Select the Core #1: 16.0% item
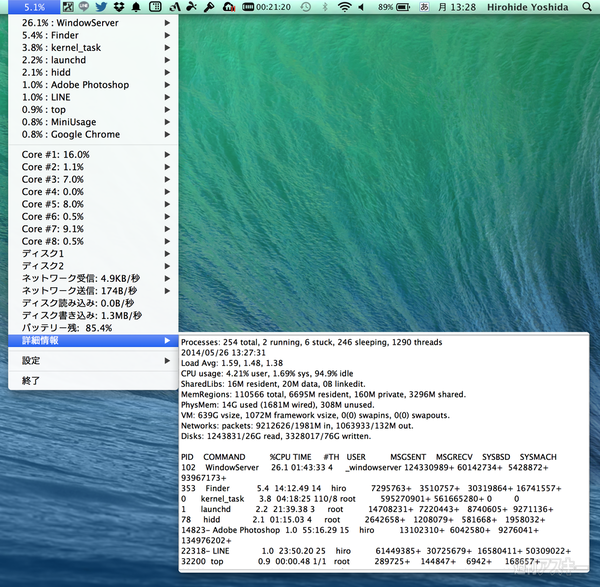 [93, 155]
